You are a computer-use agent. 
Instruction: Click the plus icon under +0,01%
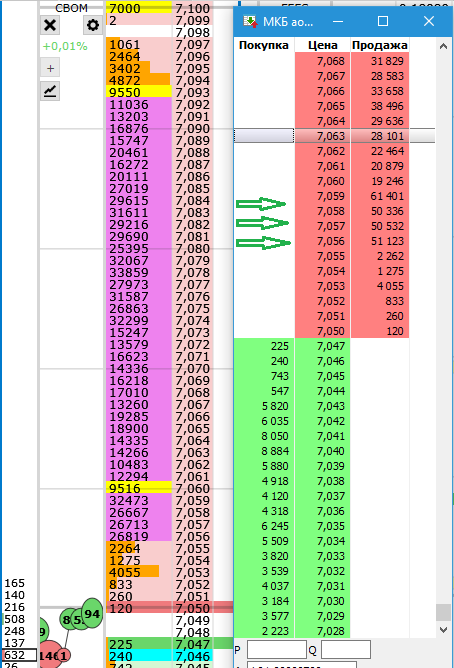tap(50, 68)
